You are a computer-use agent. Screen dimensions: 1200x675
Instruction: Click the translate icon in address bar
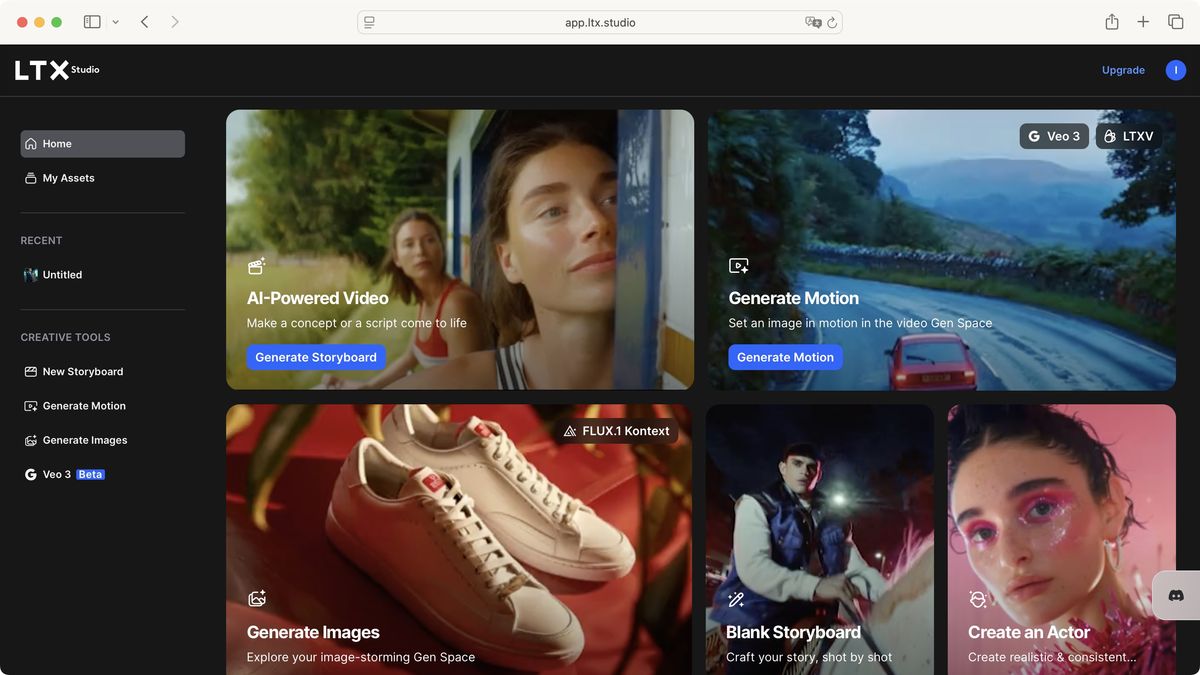coord(813,22)
